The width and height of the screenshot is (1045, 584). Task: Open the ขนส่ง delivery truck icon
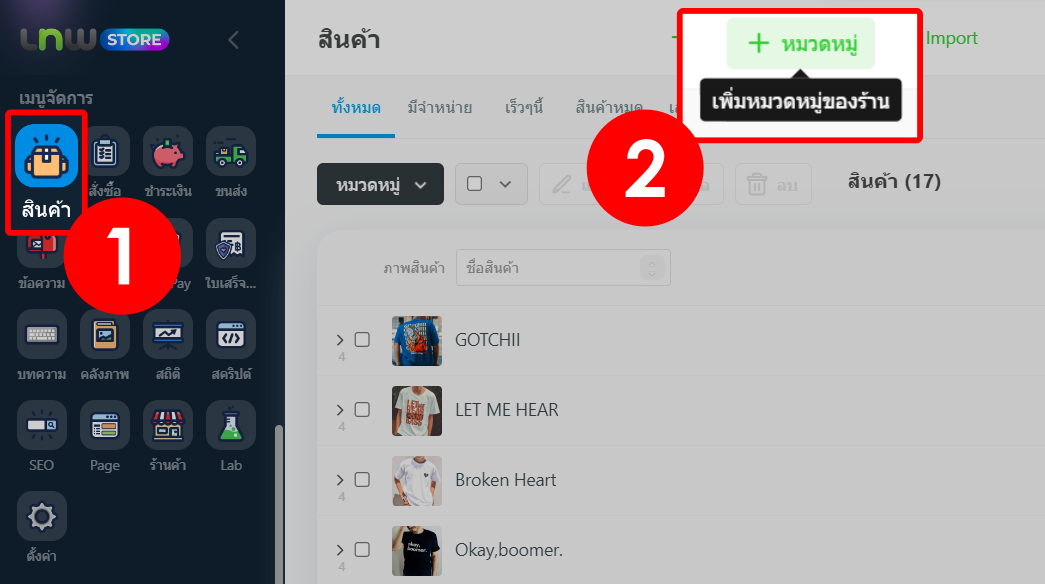click(231, 151)
